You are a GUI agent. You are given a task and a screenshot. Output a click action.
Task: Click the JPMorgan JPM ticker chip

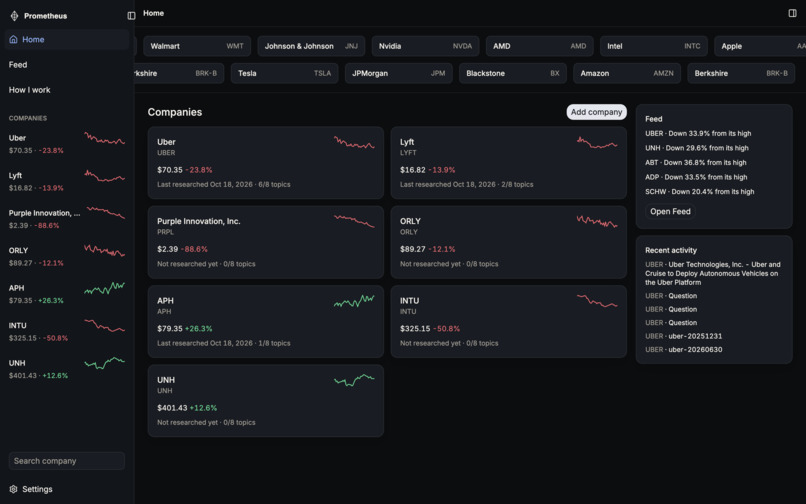click(398, 74)
